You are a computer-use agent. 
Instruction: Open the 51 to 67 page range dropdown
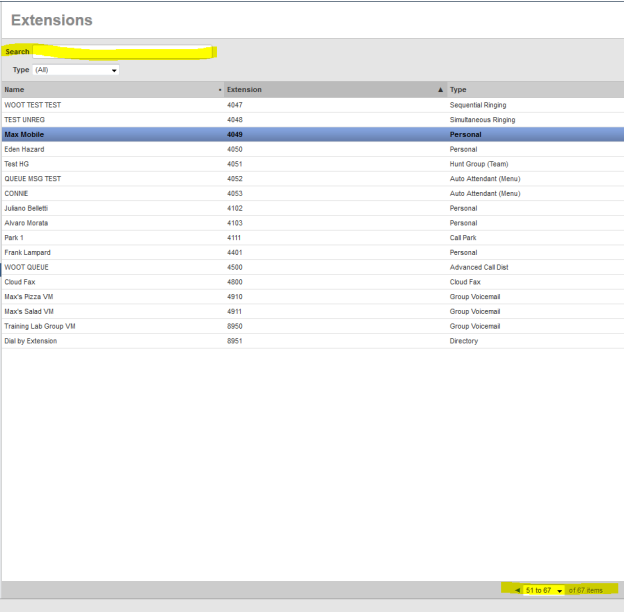(x=544, y=590)
